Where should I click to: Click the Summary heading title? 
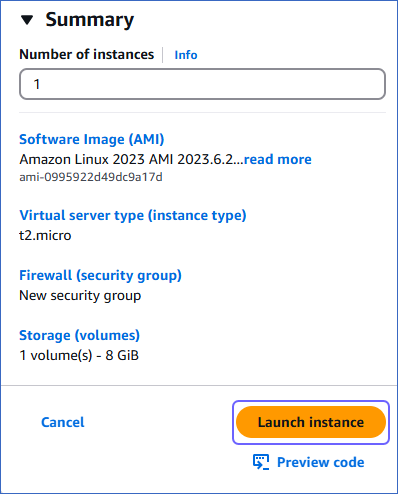(x=90, y=20)
